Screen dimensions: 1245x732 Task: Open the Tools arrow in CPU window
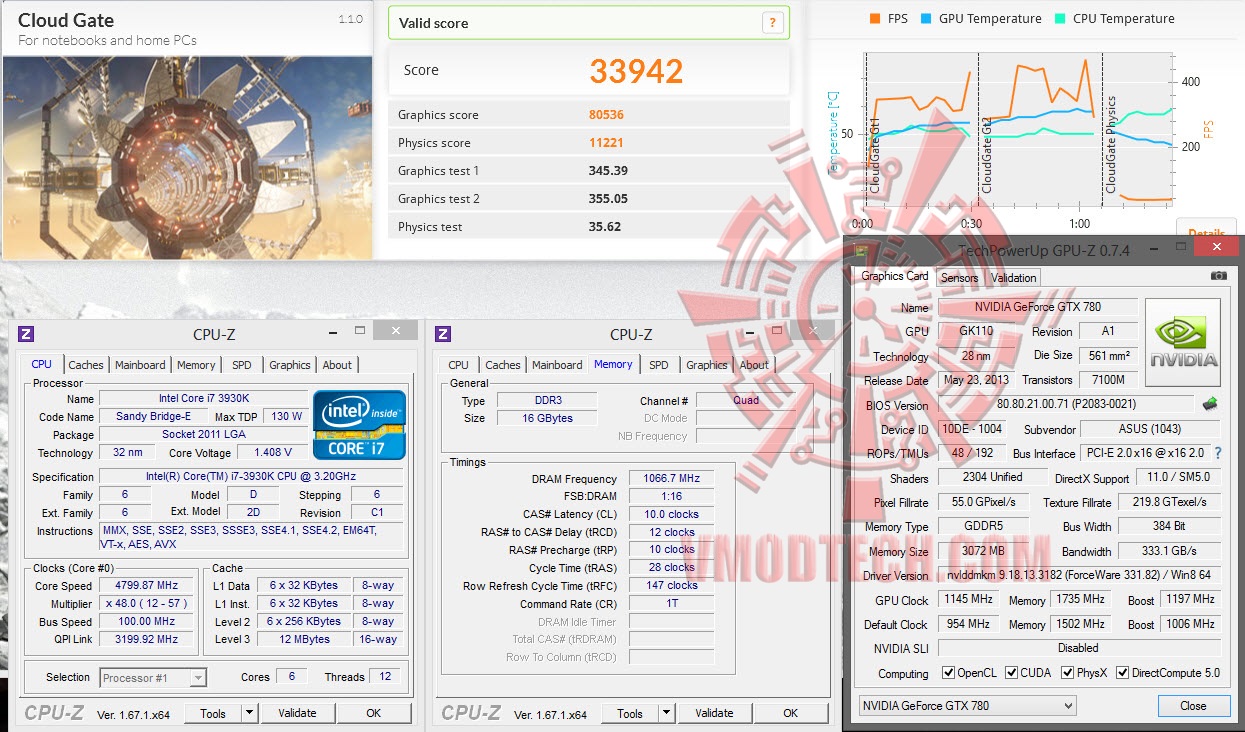pyautogui.click(x=248, y=713)
